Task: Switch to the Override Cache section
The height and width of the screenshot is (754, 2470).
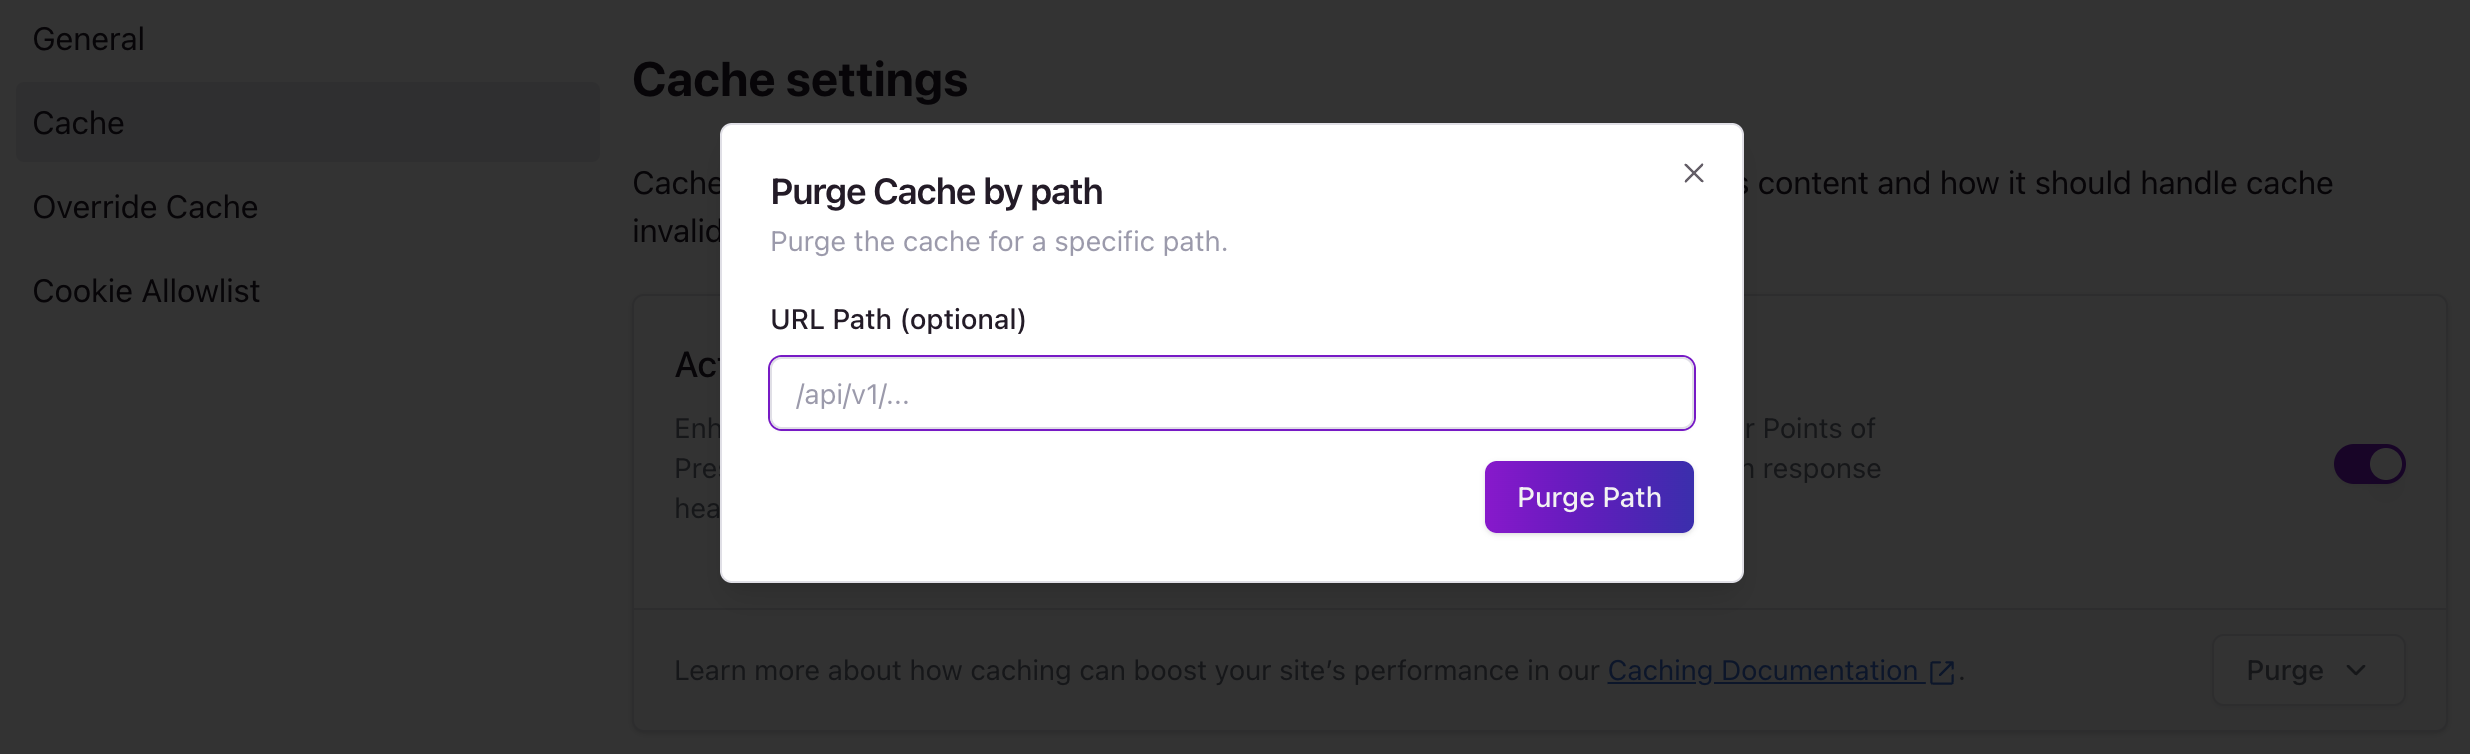Action: click(x=145, y=207)
